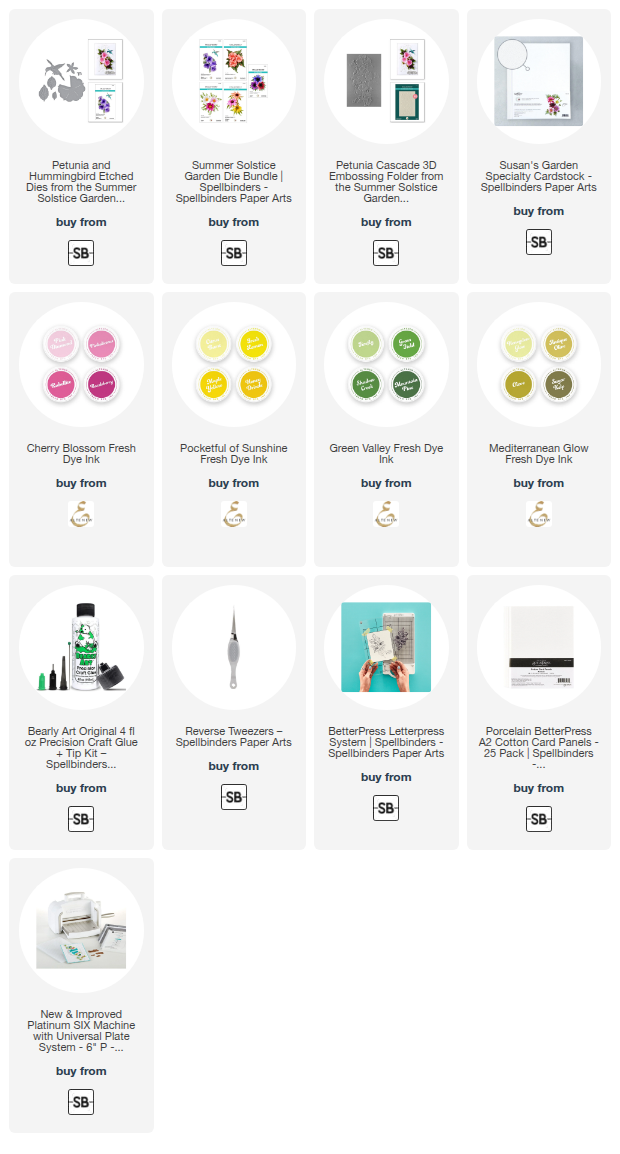Click SB store icon under Platinum SIX Machine
This screenshot has height=1154, width=620.
[81, 1102]
